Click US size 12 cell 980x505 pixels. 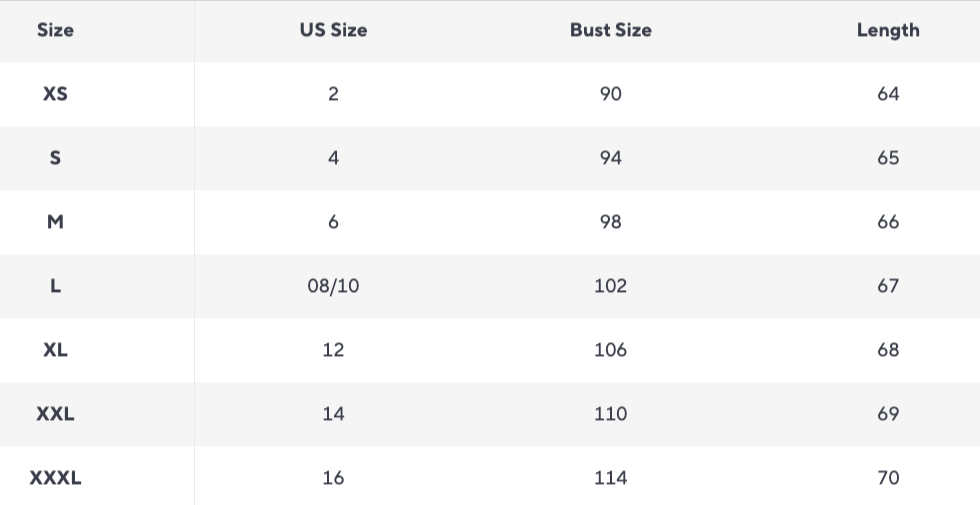coord(333,350)
